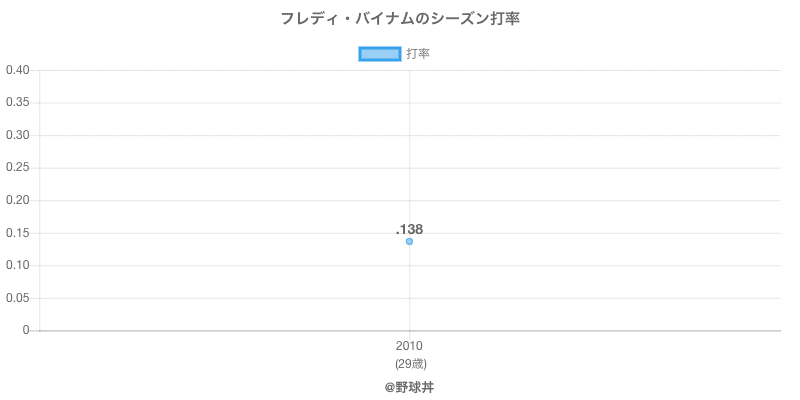Click the 2010 x-axis label
The height and width of the screenshot is (400, 800).
tap(409, 346)
